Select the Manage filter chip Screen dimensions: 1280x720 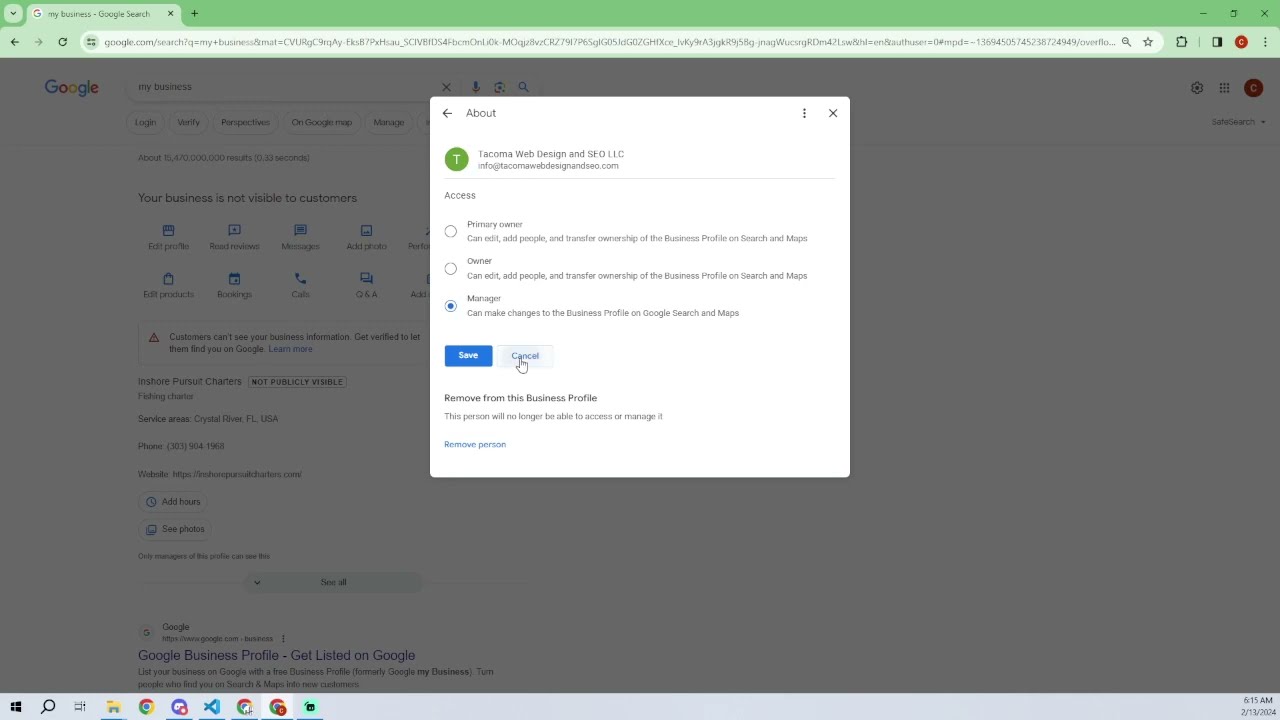click(388, 122)
